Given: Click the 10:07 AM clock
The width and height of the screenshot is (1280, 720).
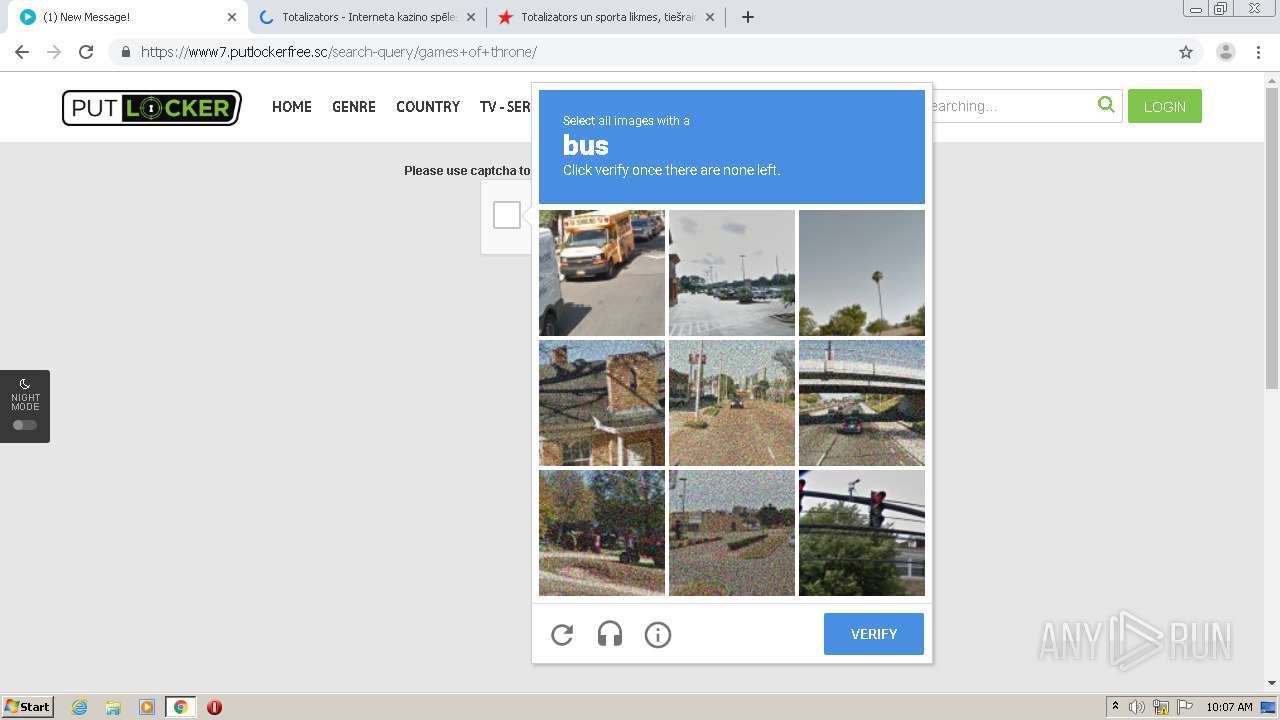Looking at the screenshot, I should (x=1229, y=707).
